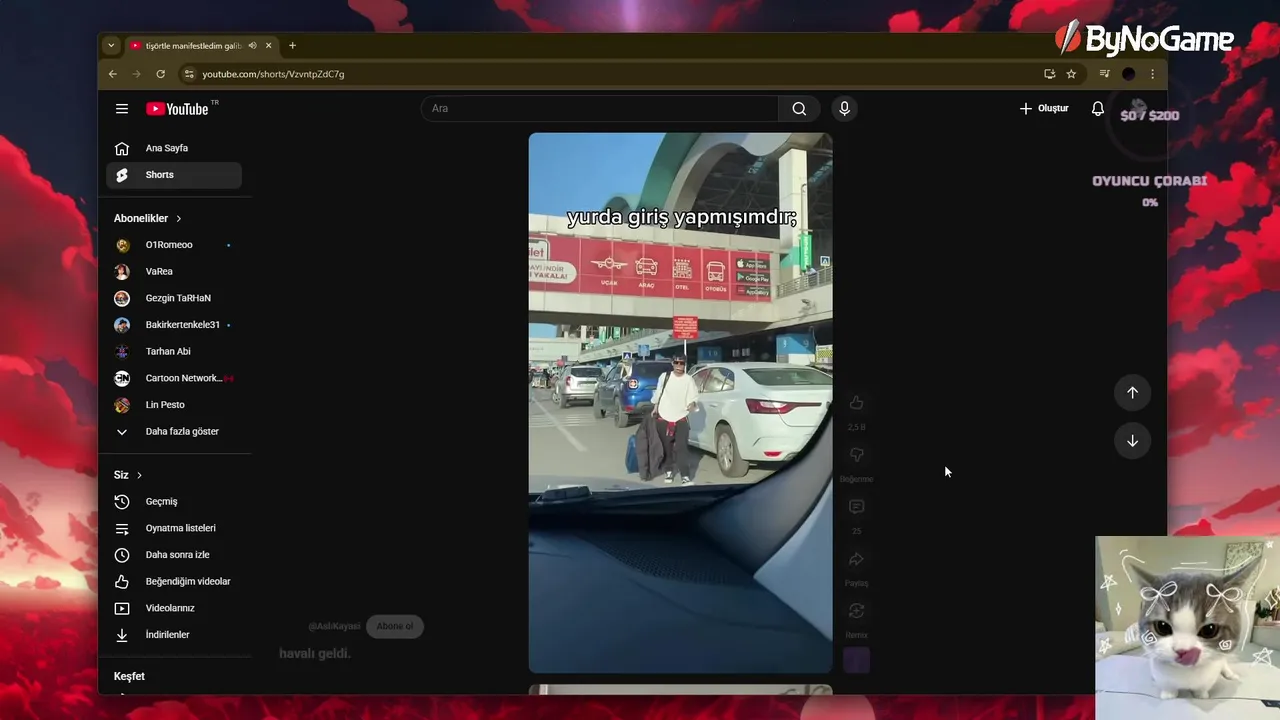Screen dimensions: 1280x720
Task: Click the Ara search input field
Action: [x=600, y=109]
